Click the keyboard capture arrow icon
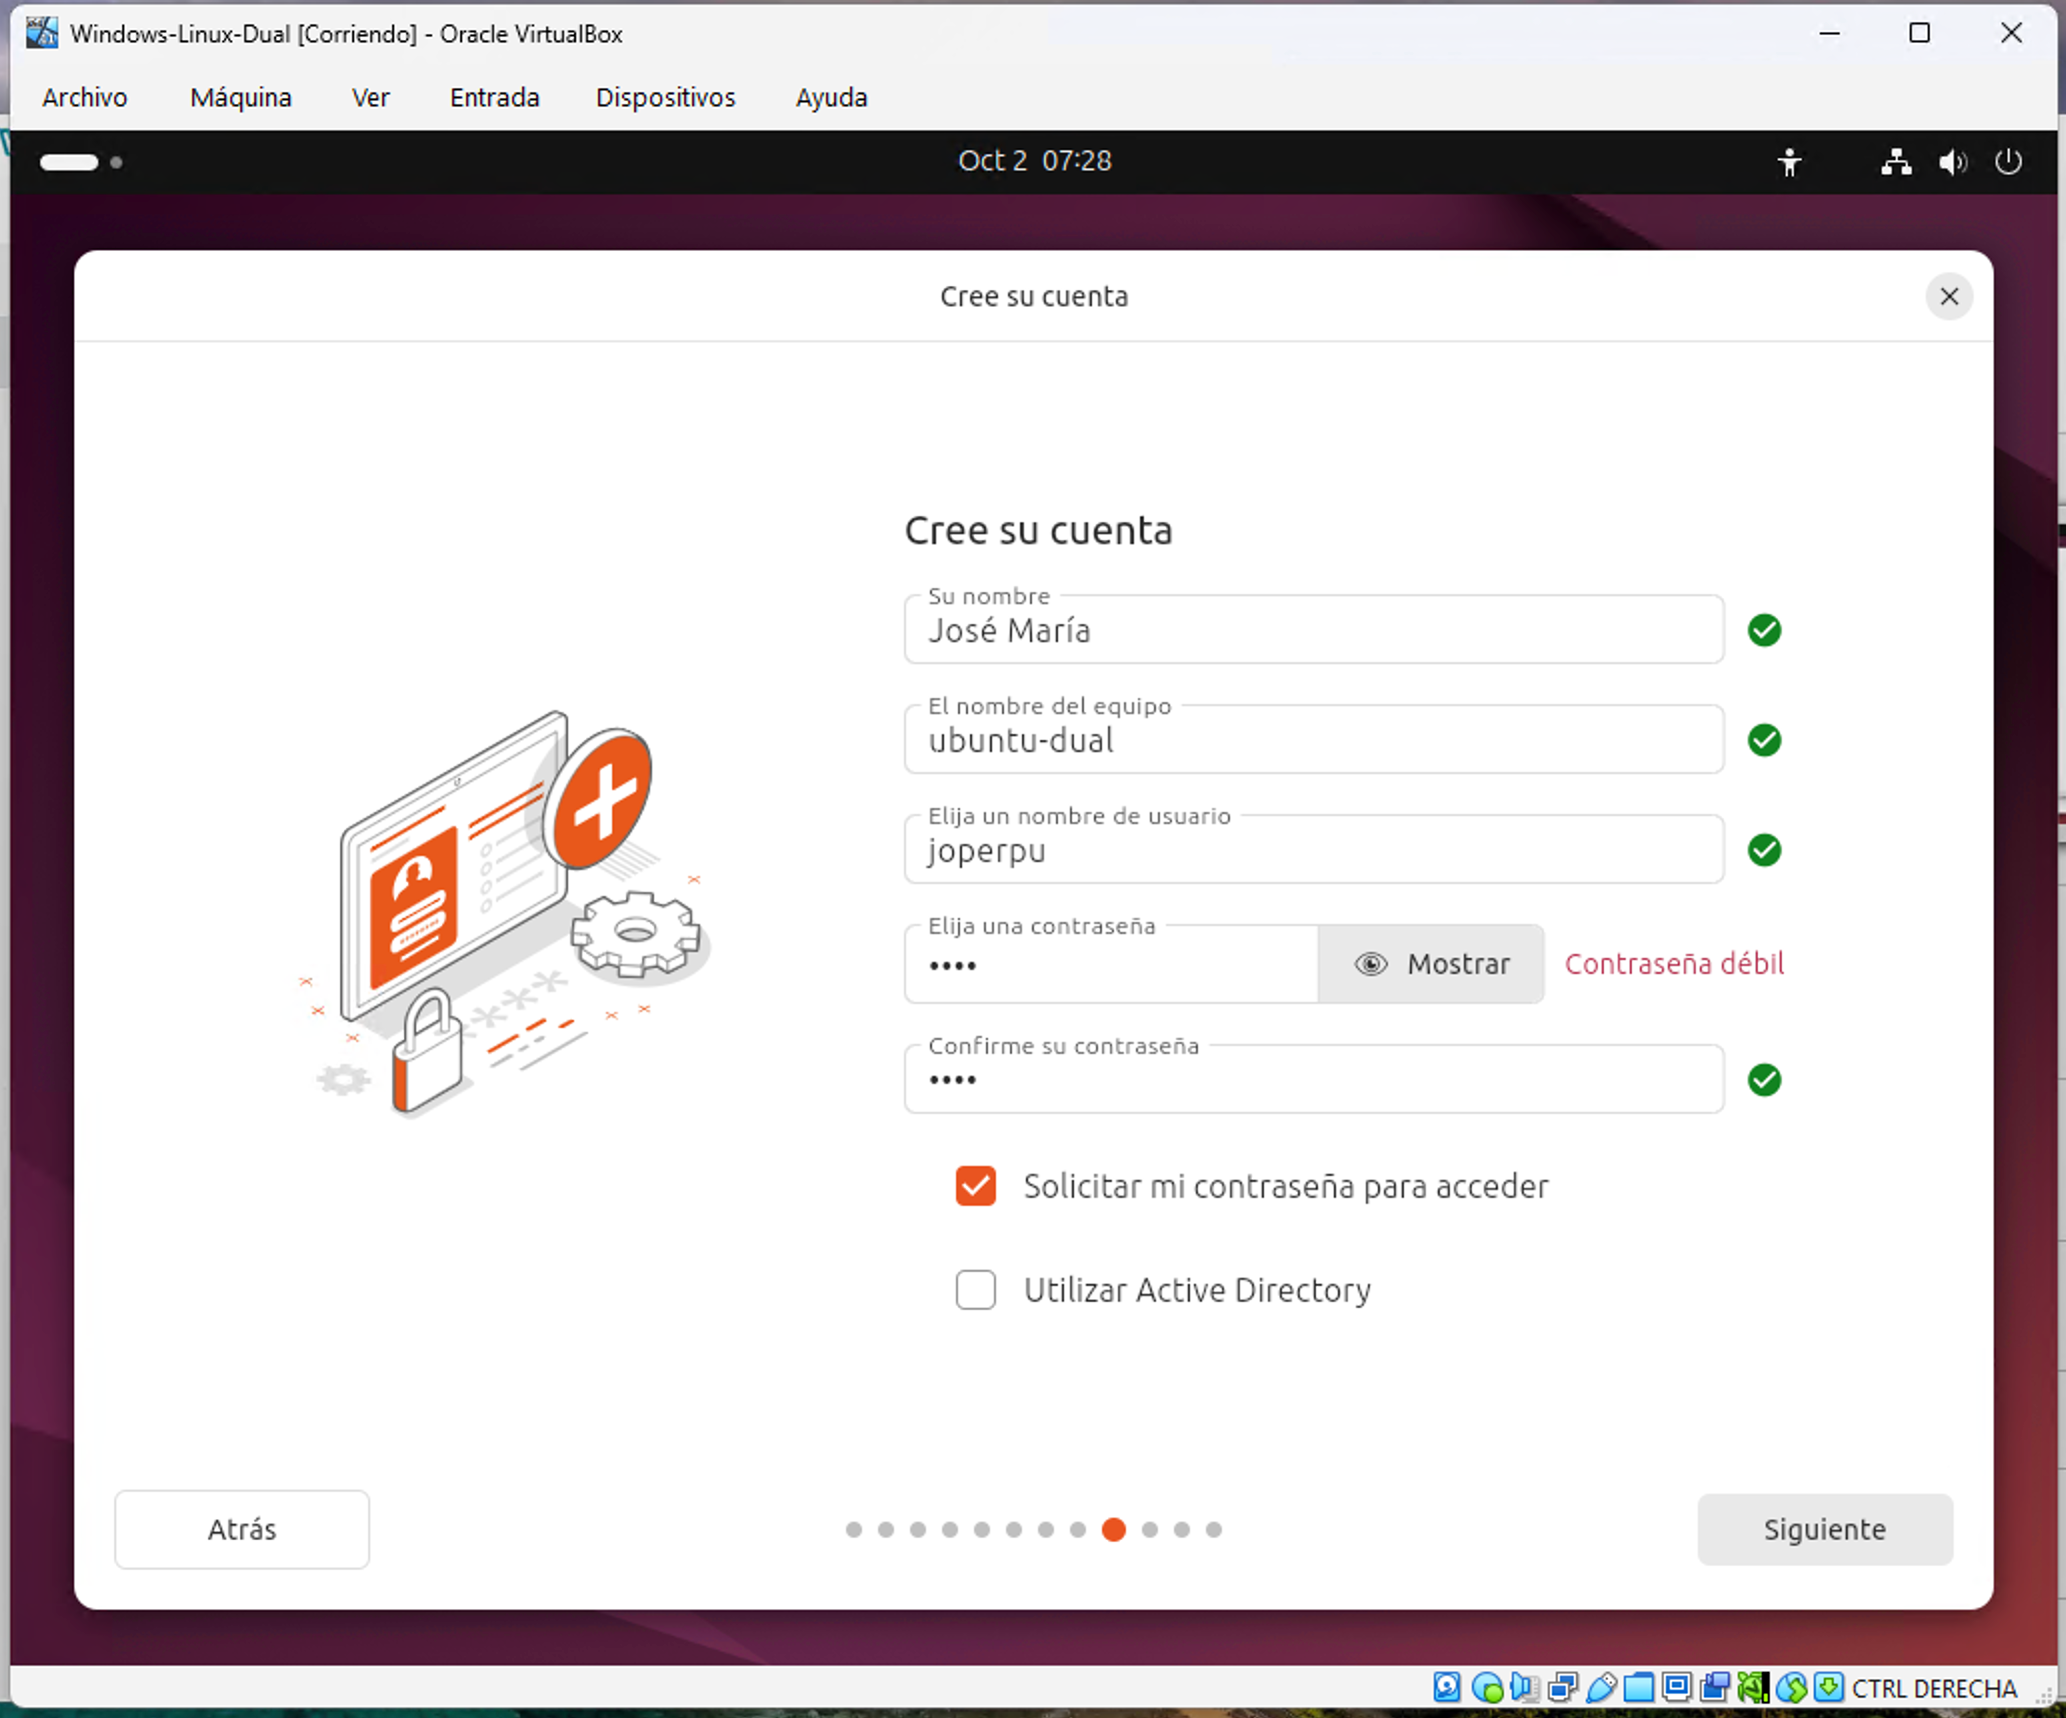Image resolution: width=2066 pixels, height=1718 pixels. coord(1829,1687)
